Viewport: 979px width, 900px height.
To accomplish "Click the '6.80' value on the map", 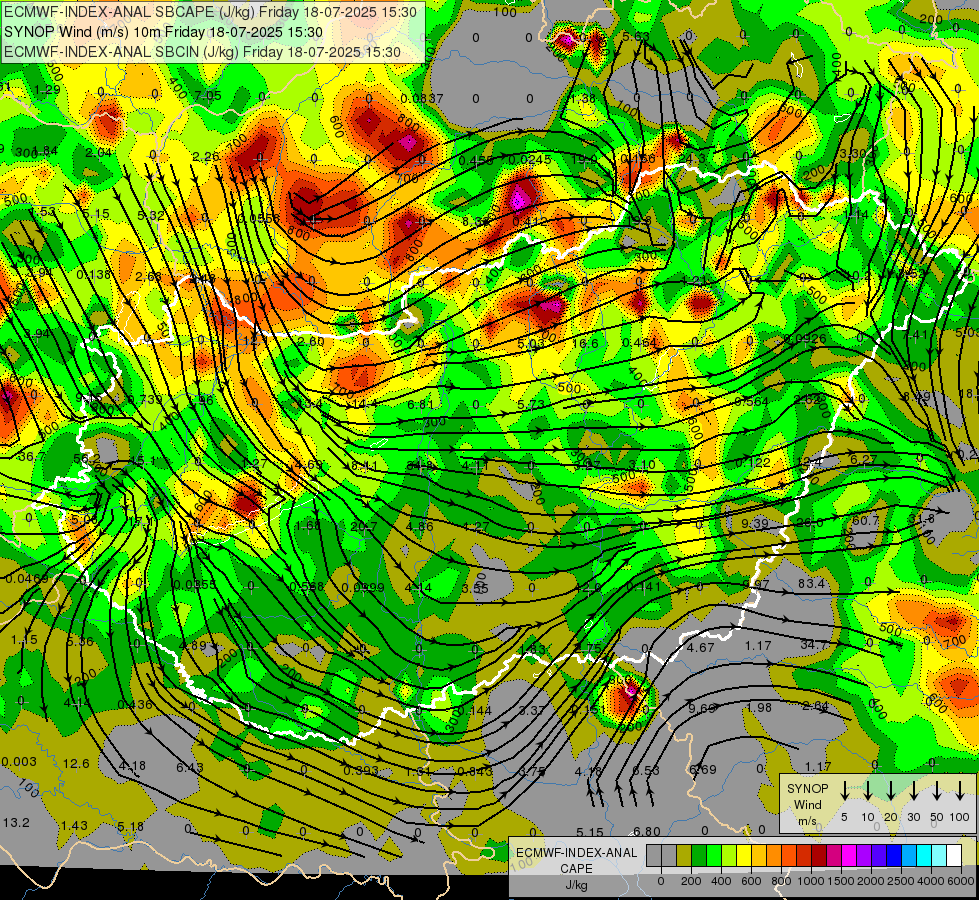I will click(x=647, y=831).
